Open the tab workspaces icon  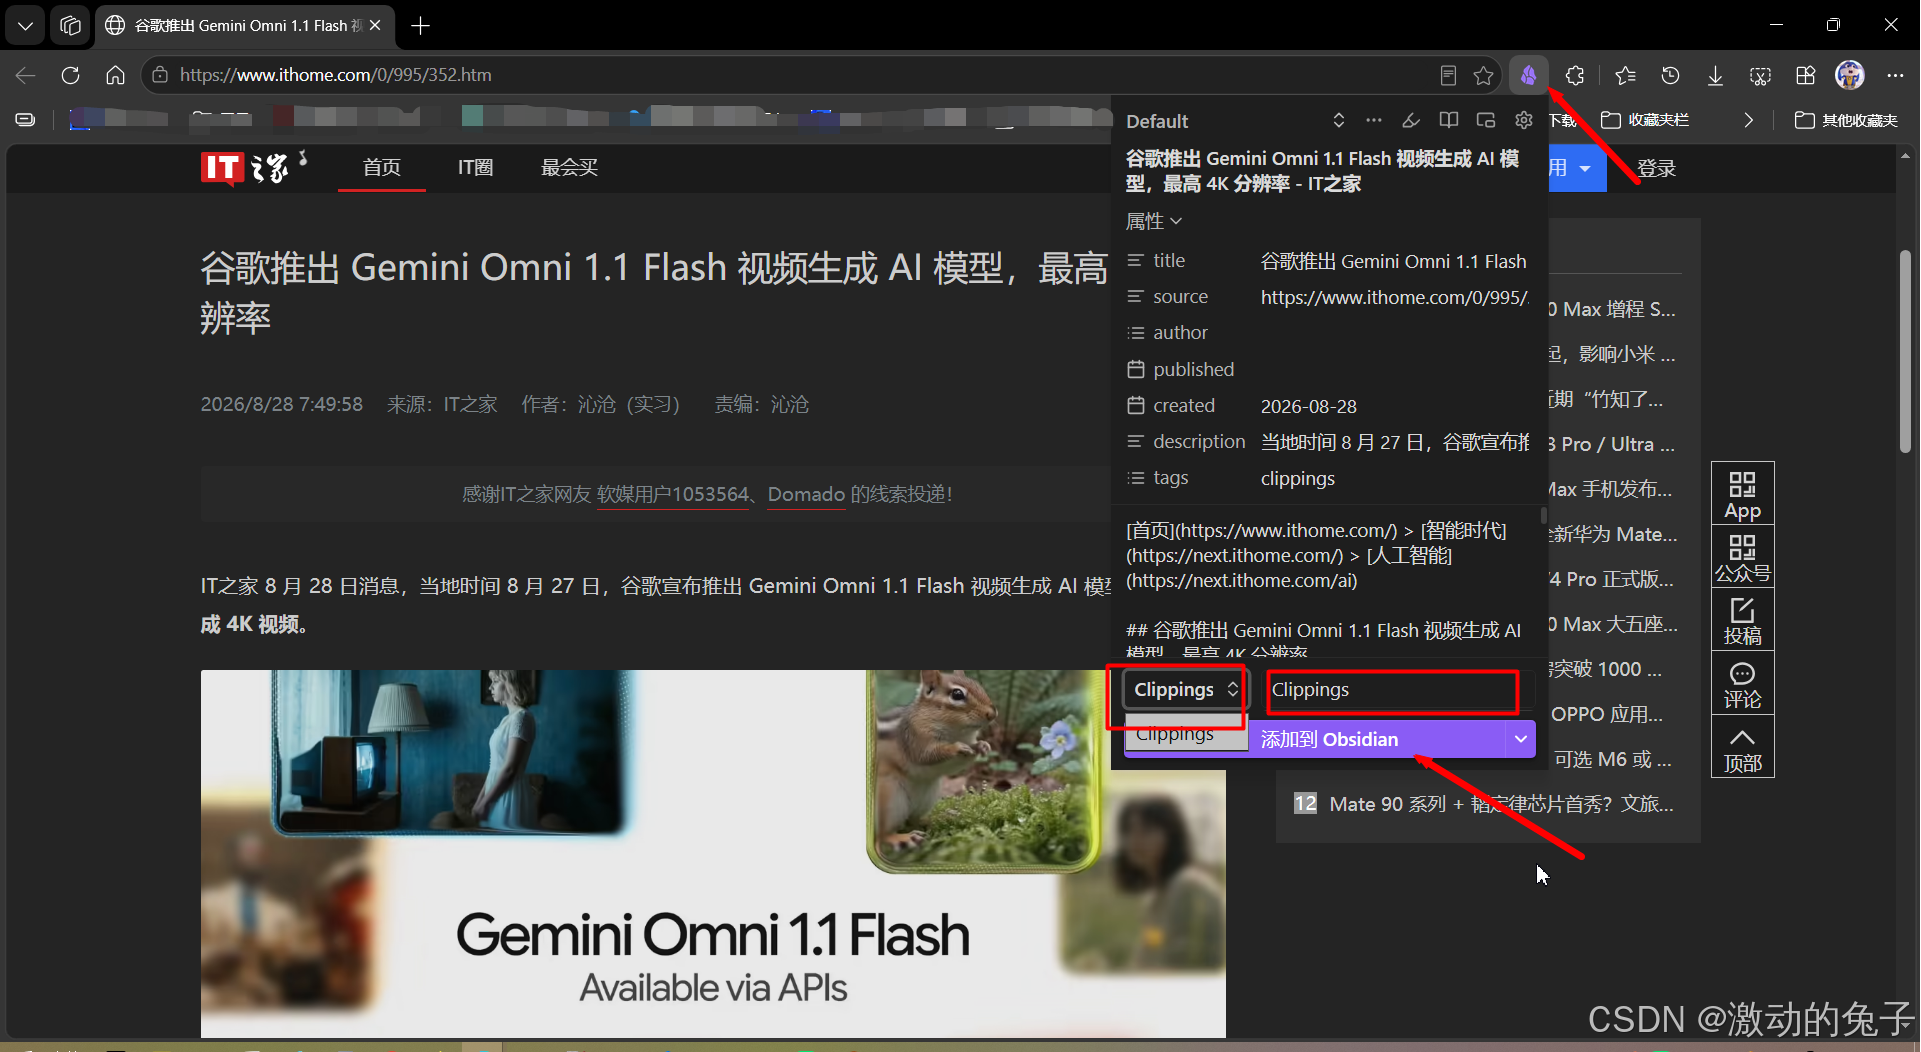pos(70,26)
